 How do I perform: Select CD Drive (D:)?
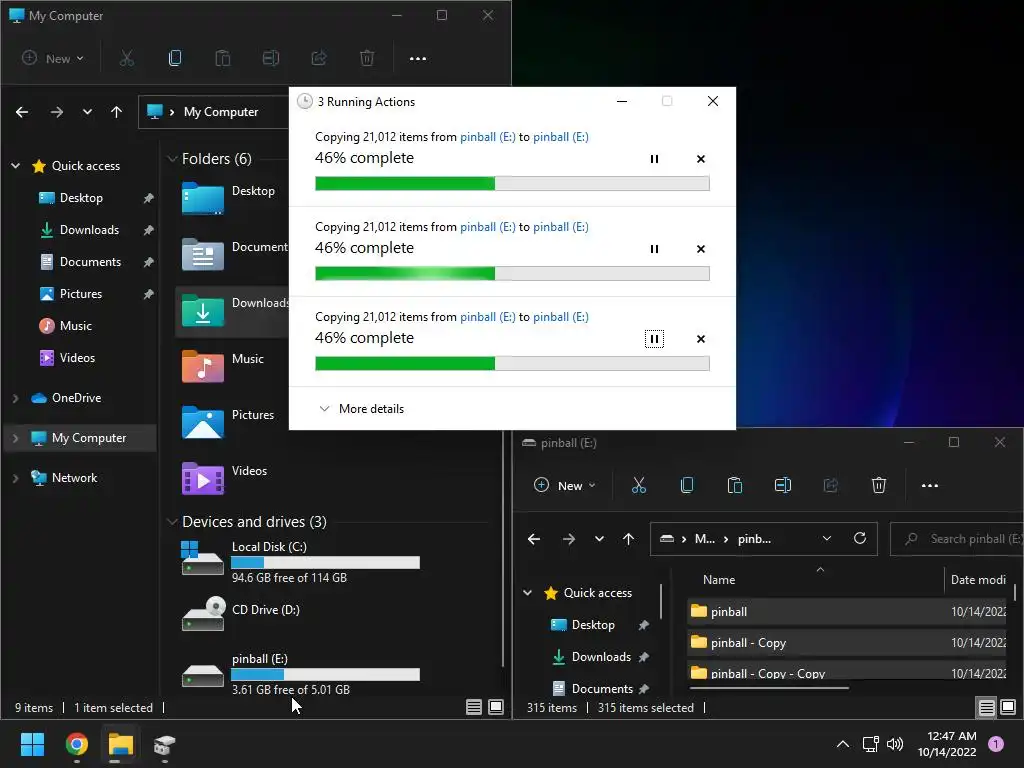click(x=242, y=614)
